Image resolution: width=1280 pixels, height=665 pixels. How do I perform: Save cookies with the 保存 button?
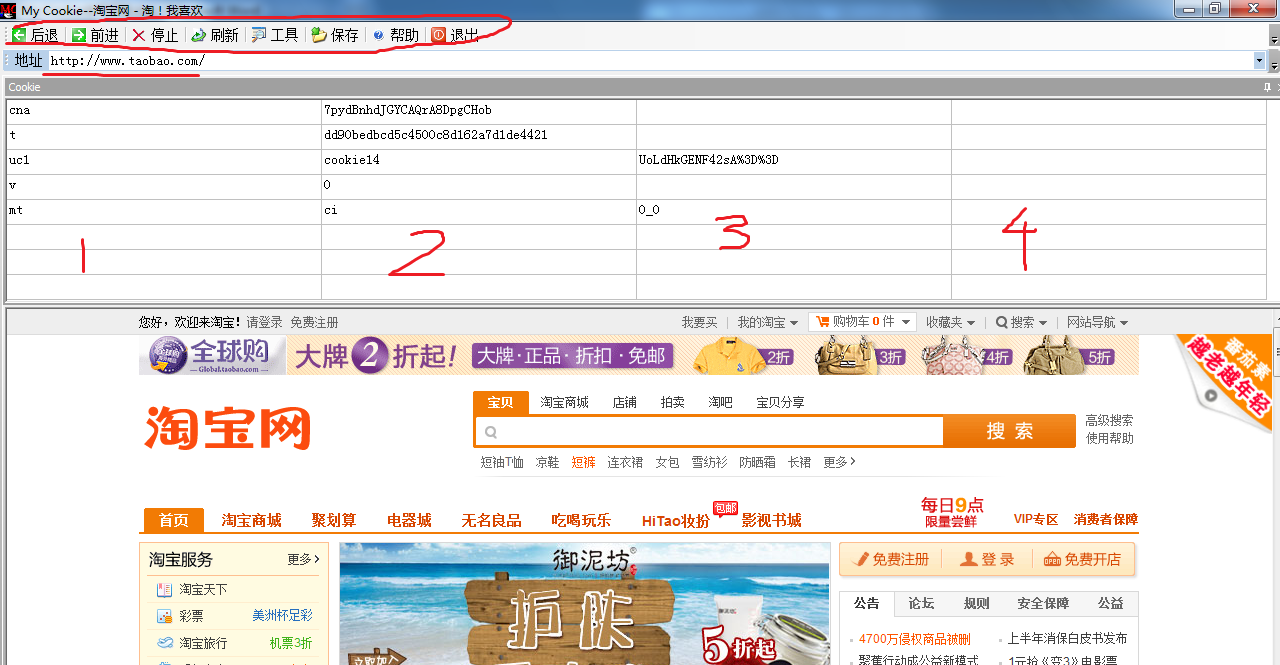tap(335, 35)
